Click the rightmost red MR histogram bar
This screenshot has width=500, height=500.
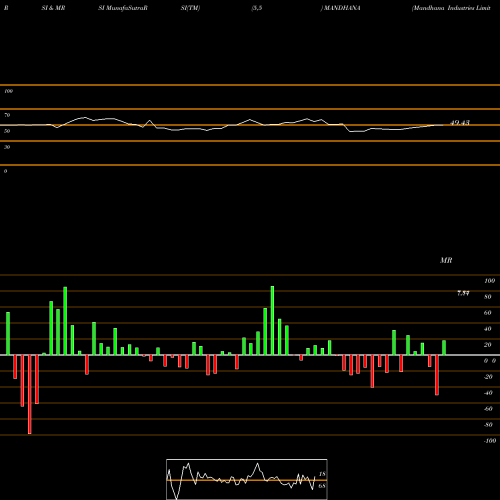[437, 375]
